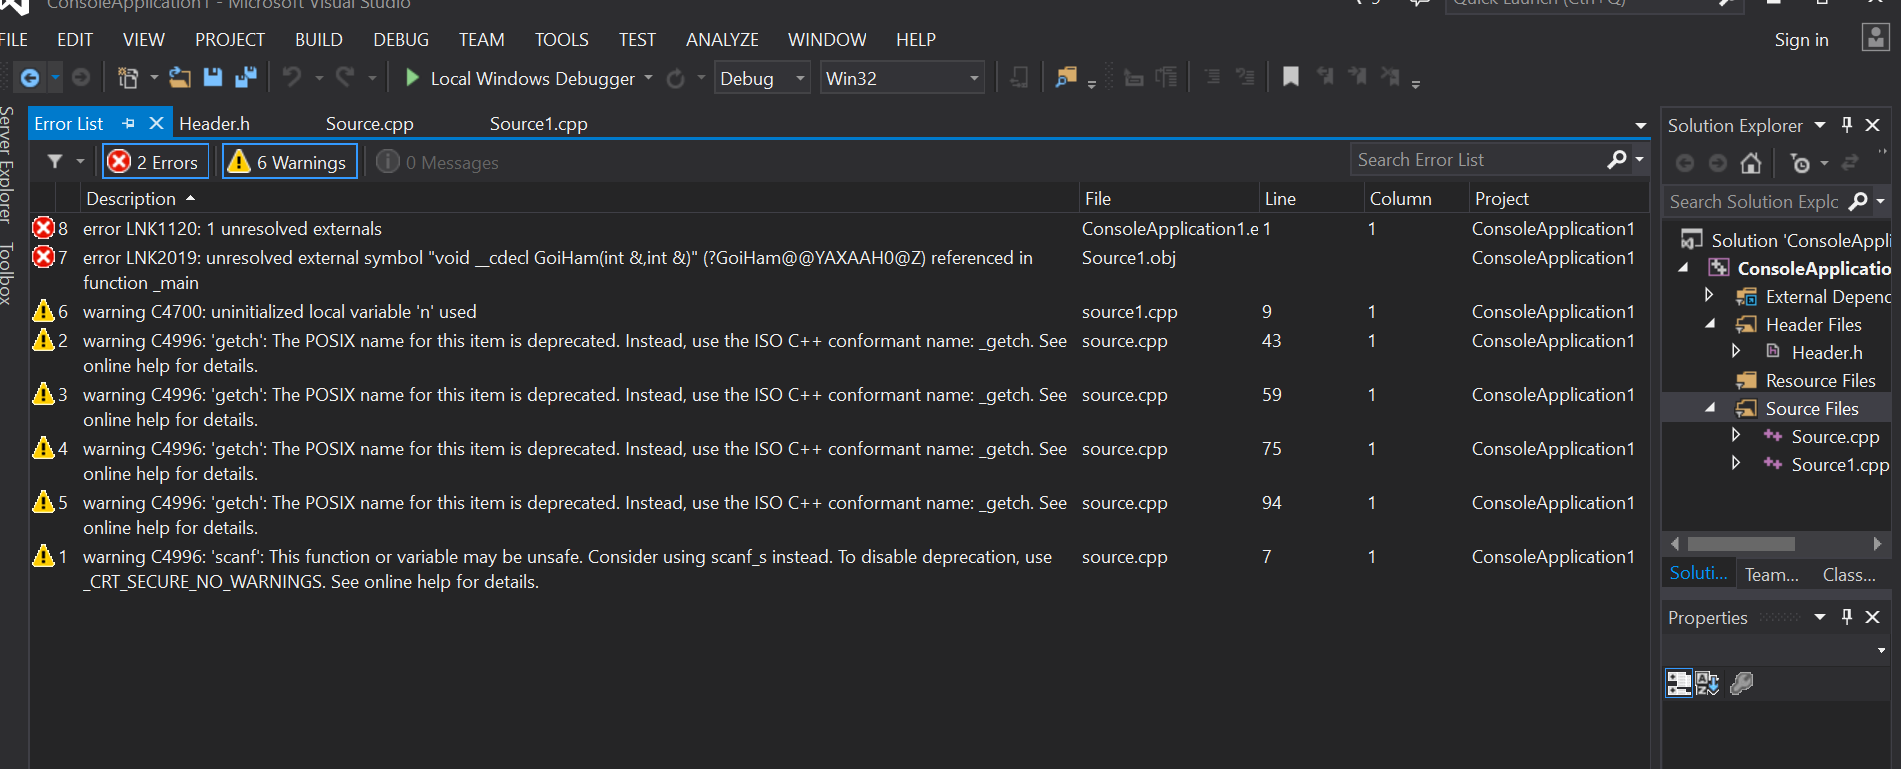Click the Error List filter funnel icon

coord(55,161)
